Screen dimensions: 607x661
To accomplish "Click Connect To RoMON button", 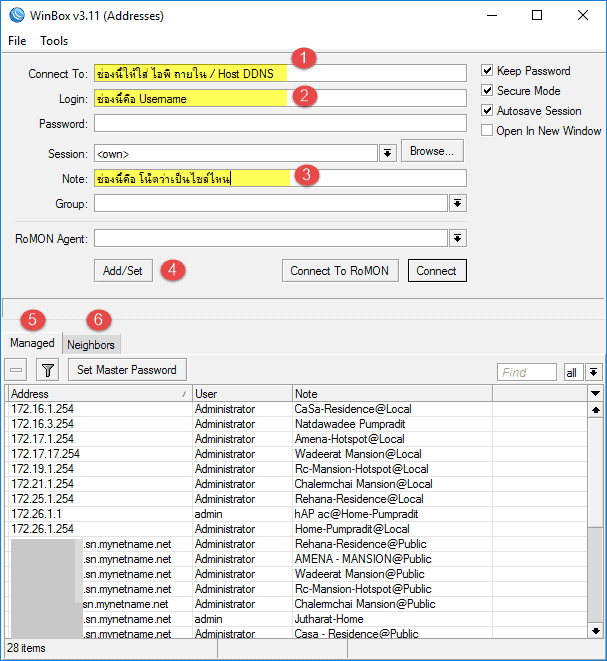I will [x=340, y=271].
